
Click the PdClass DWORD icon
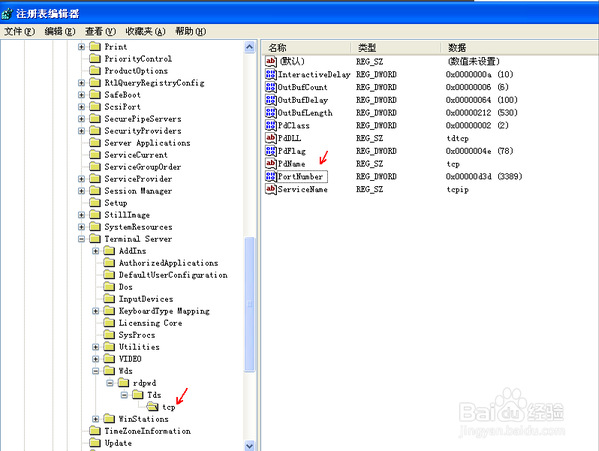coord(270,125)
